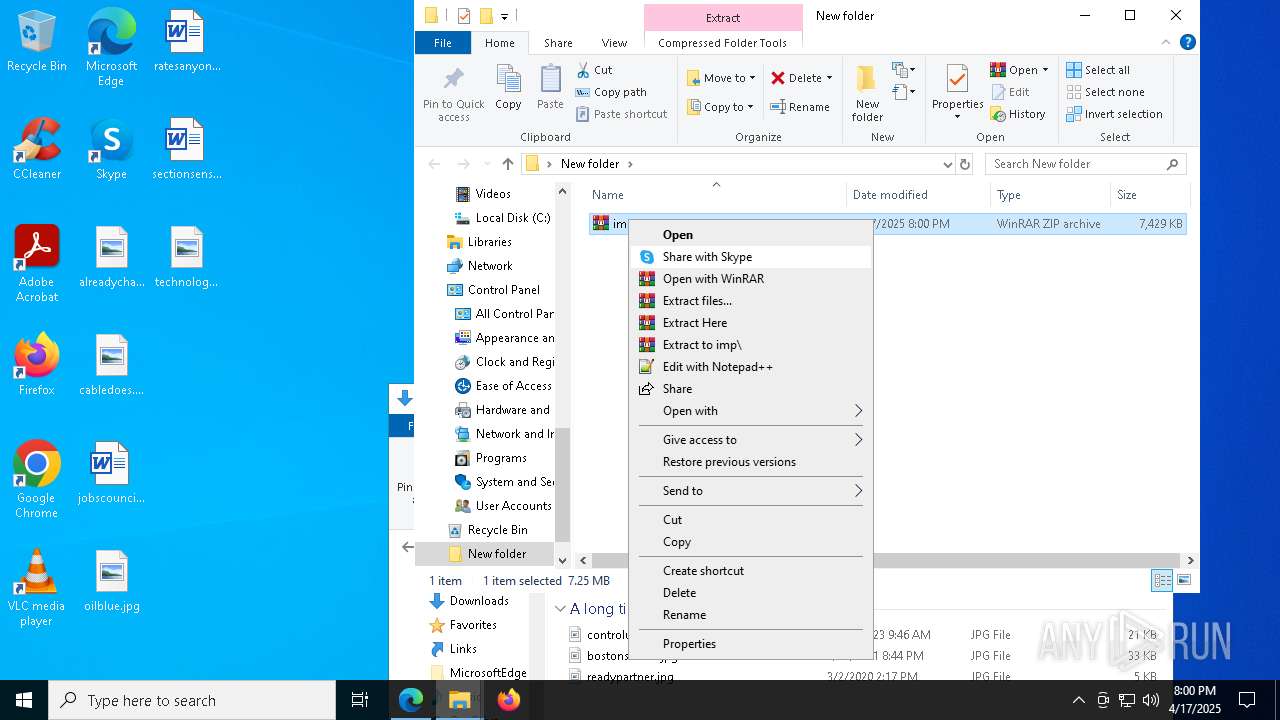1280x720 pixels.
Task: Click Copy path in Clipboard group
Action: tap(611, 92)
